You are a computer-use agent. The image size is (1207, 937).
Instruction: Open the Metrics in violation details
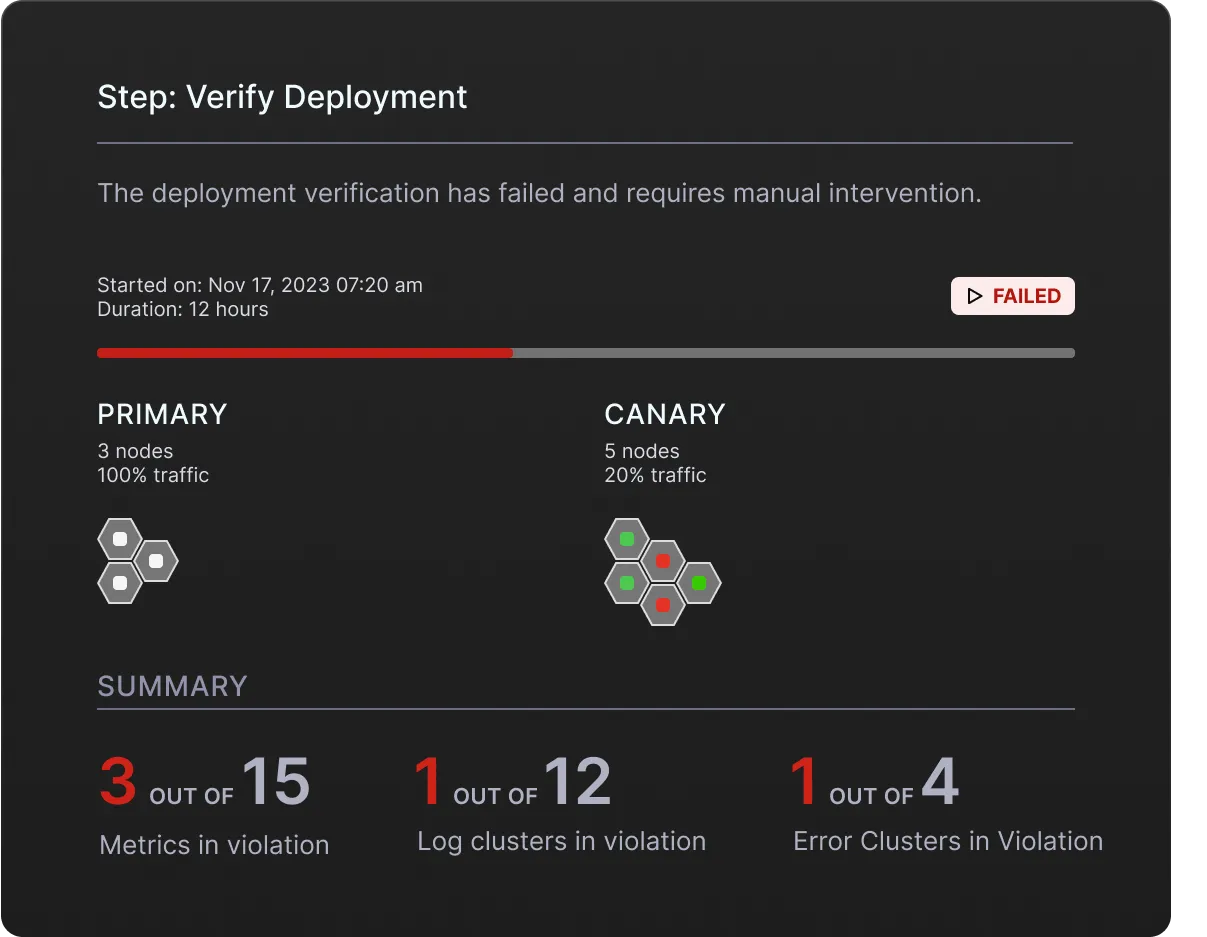tap(214, 844)
